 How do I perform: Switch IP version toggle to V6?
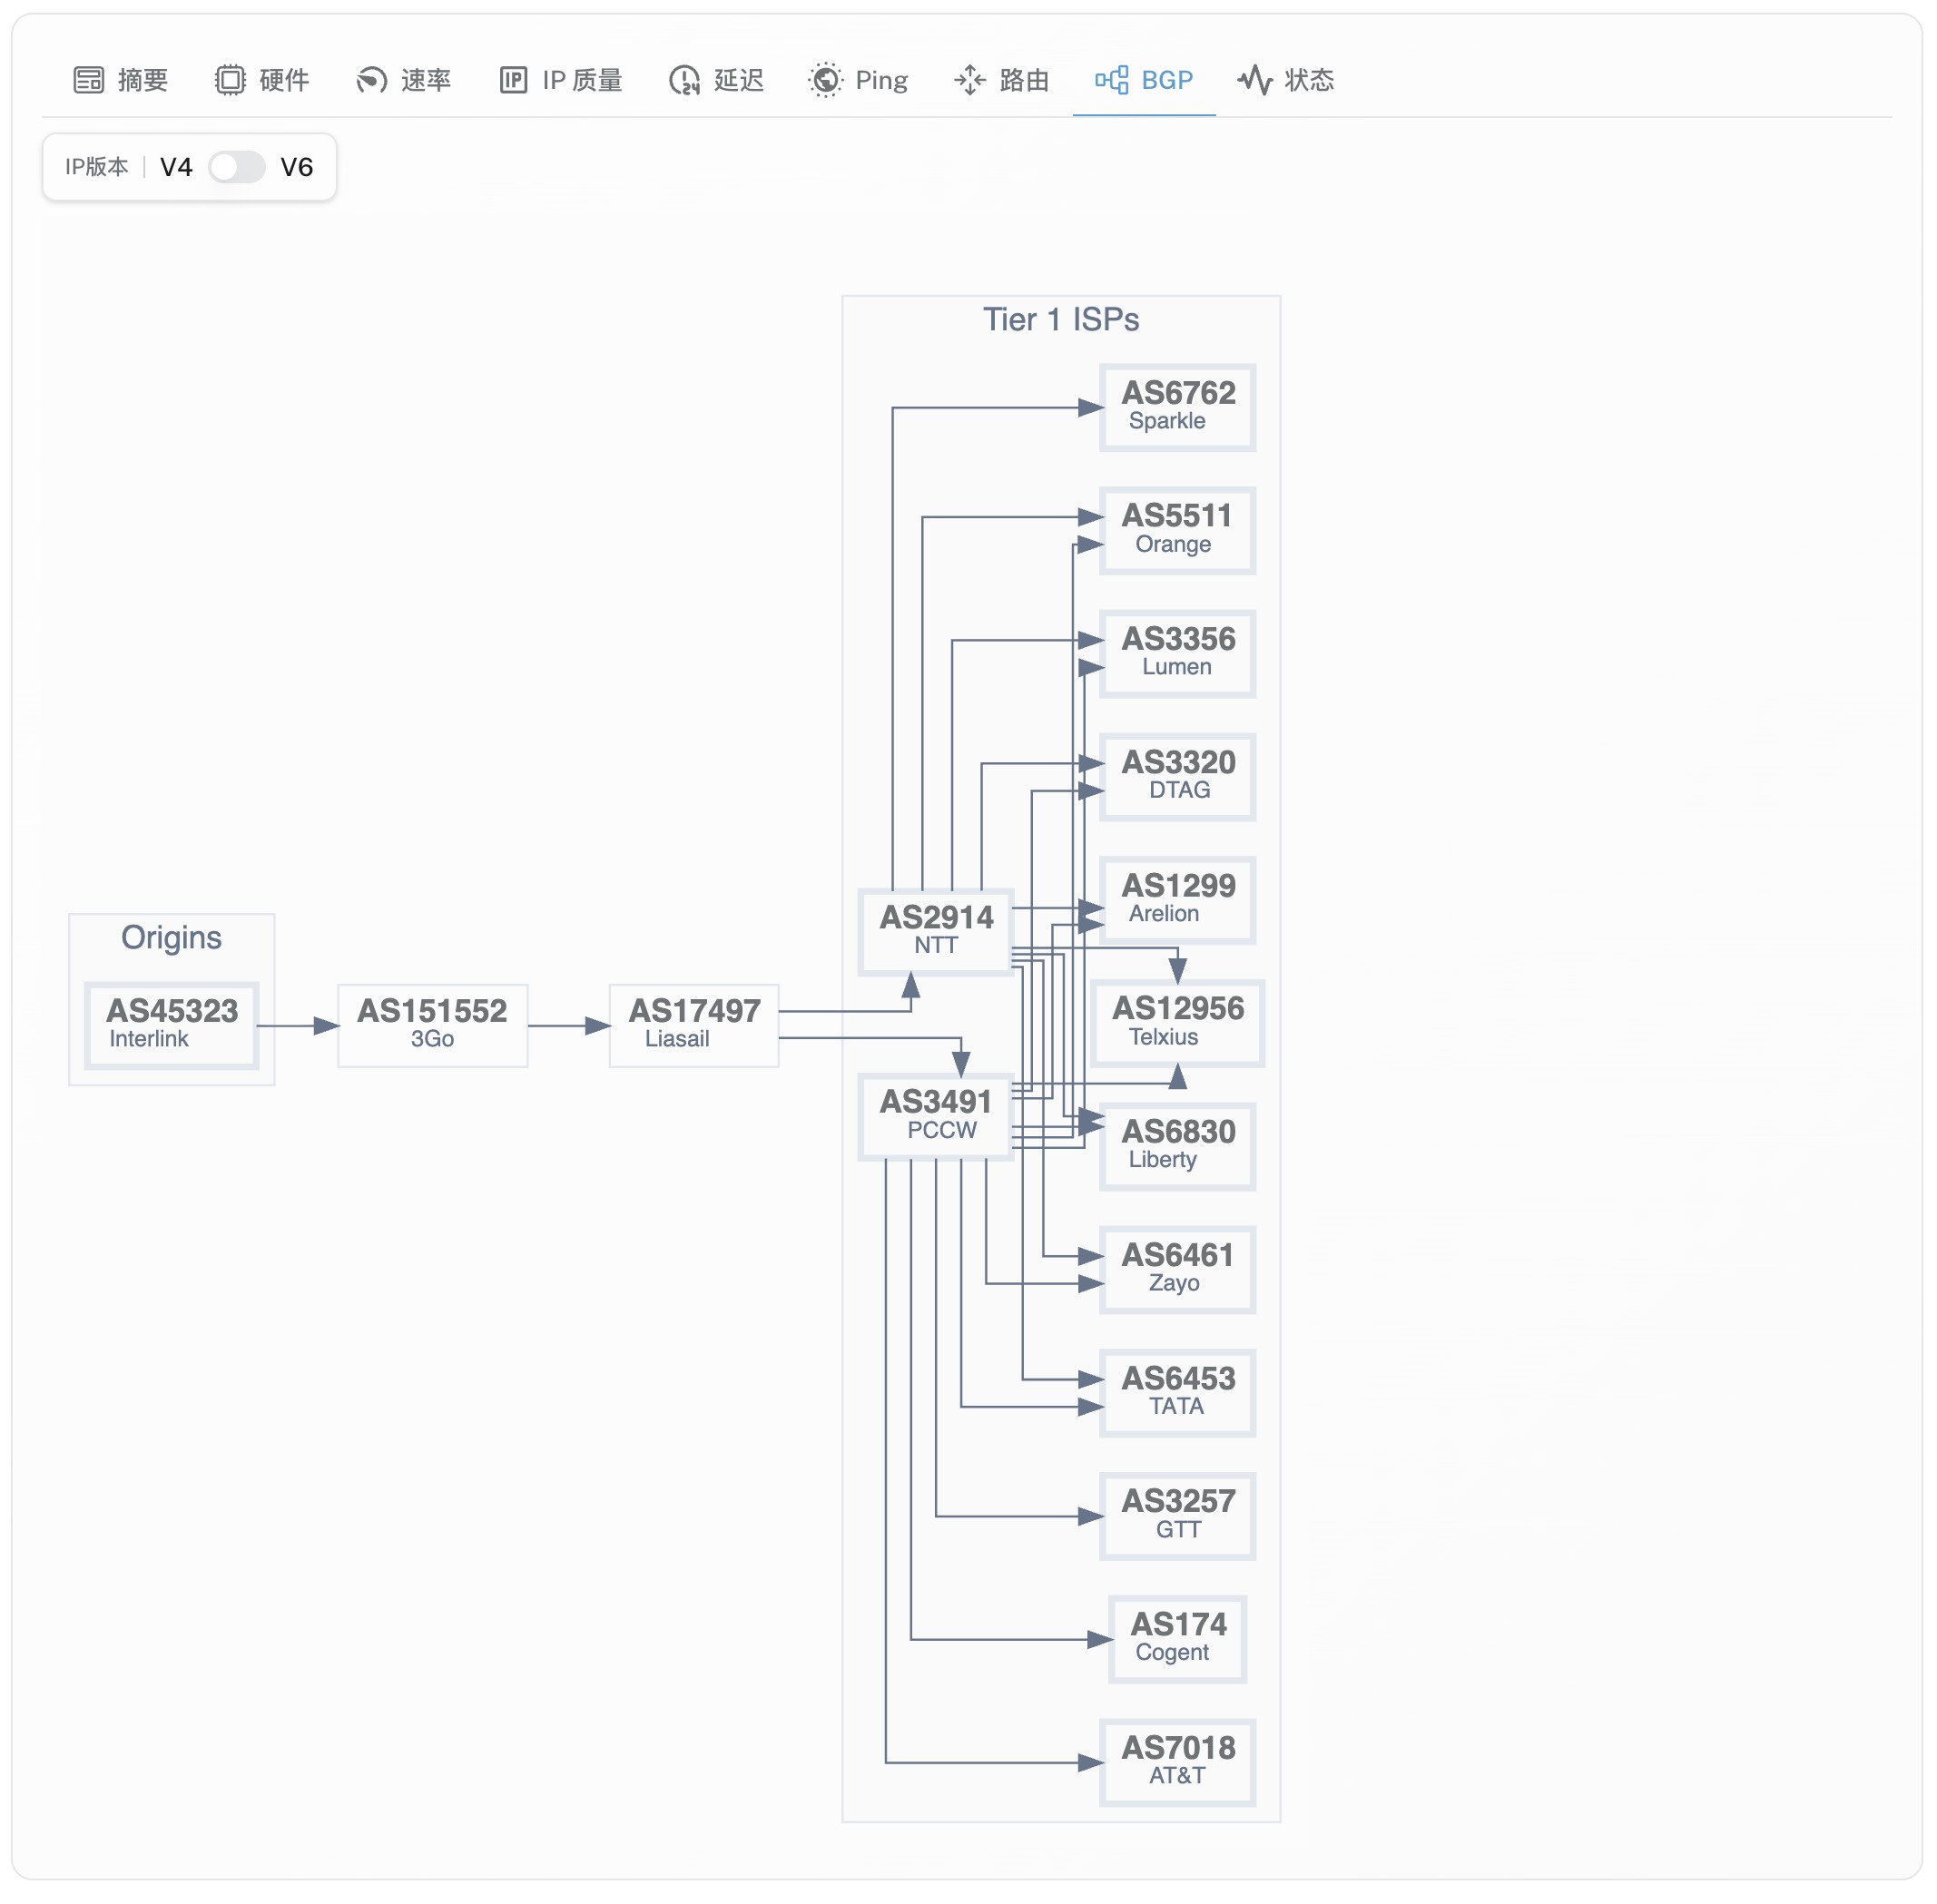tap(298, 167)
